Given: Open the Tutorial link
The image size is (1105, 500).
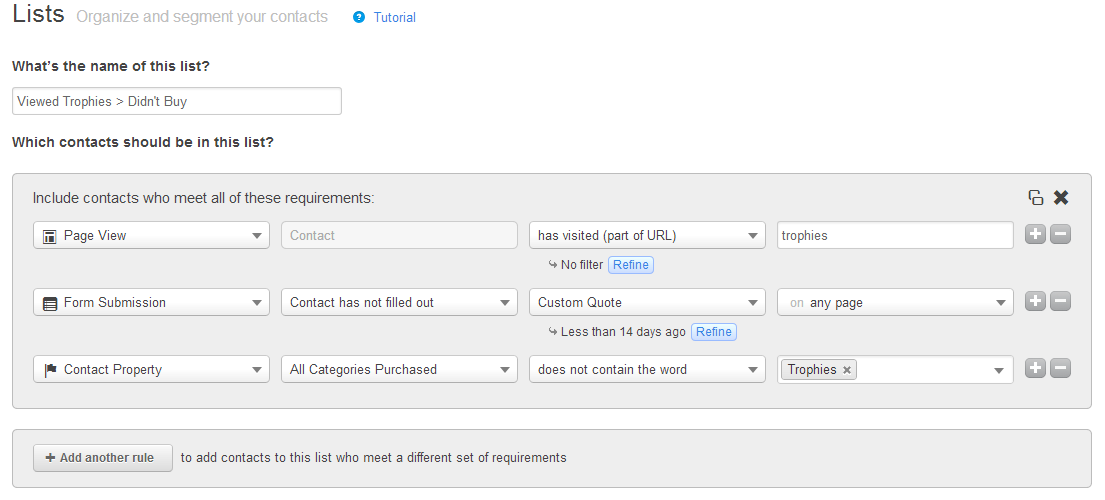Looking at the screenshot, I should [x=394, y=17].
